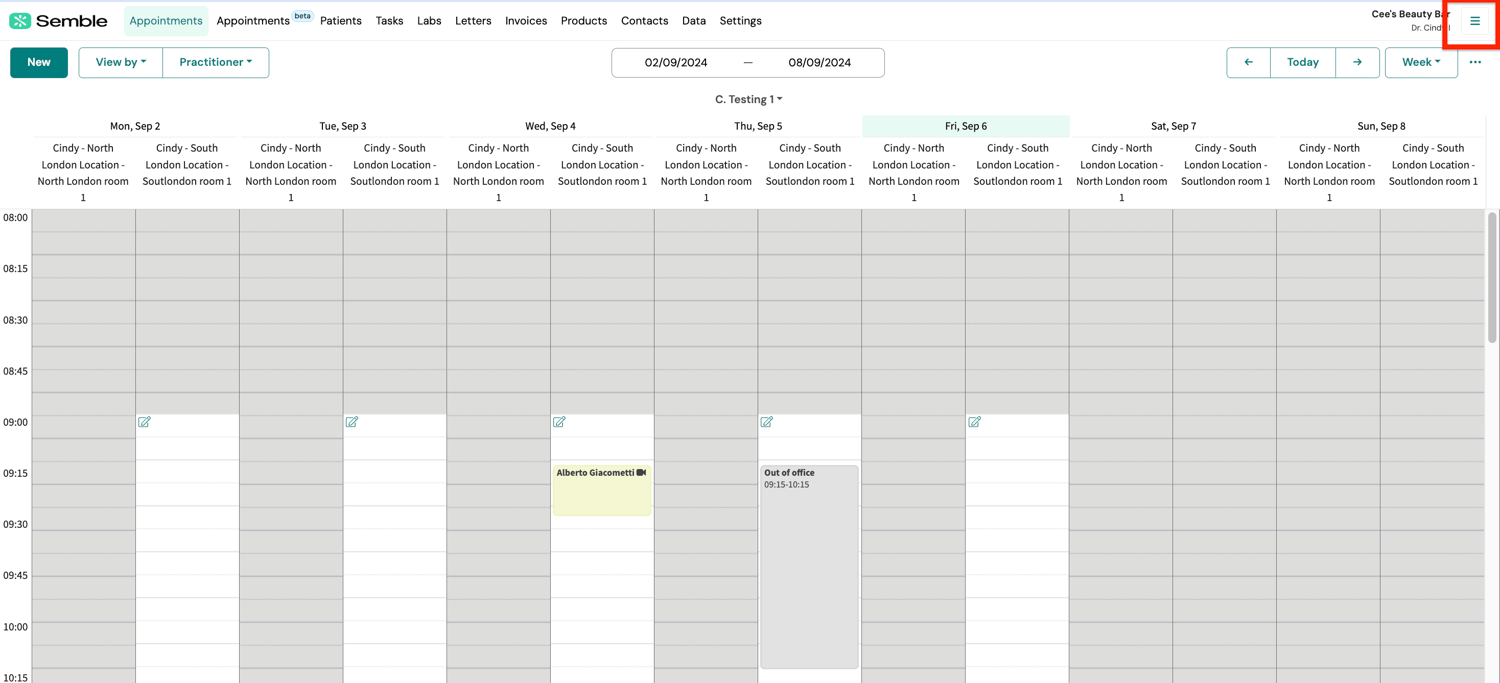Switch to Appointments beta tab
This screenshot has width=1500, height=683.
254,21
